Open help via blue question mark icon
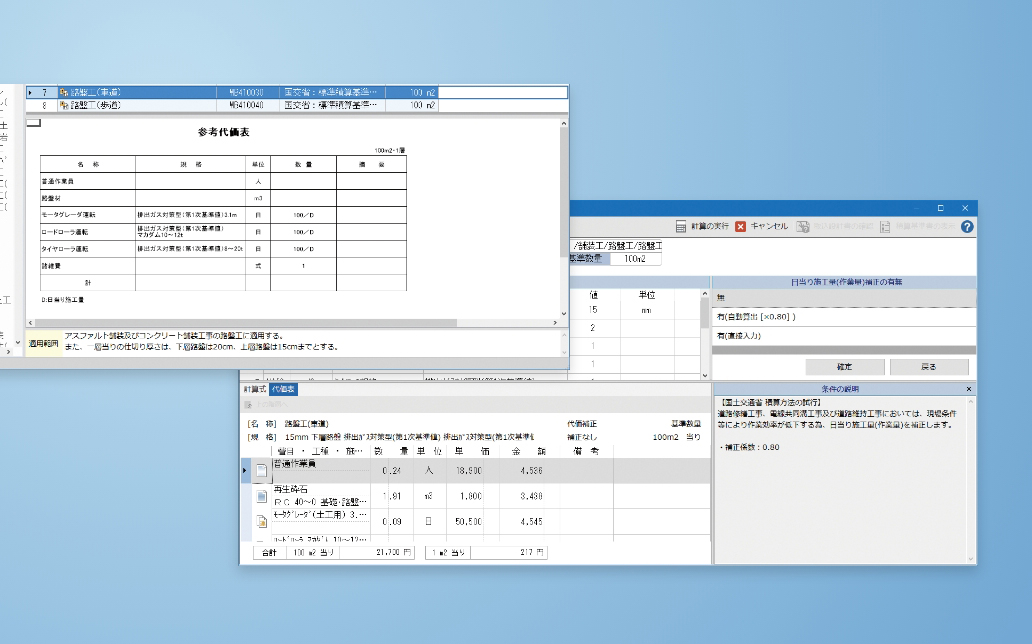 point(967,226)
